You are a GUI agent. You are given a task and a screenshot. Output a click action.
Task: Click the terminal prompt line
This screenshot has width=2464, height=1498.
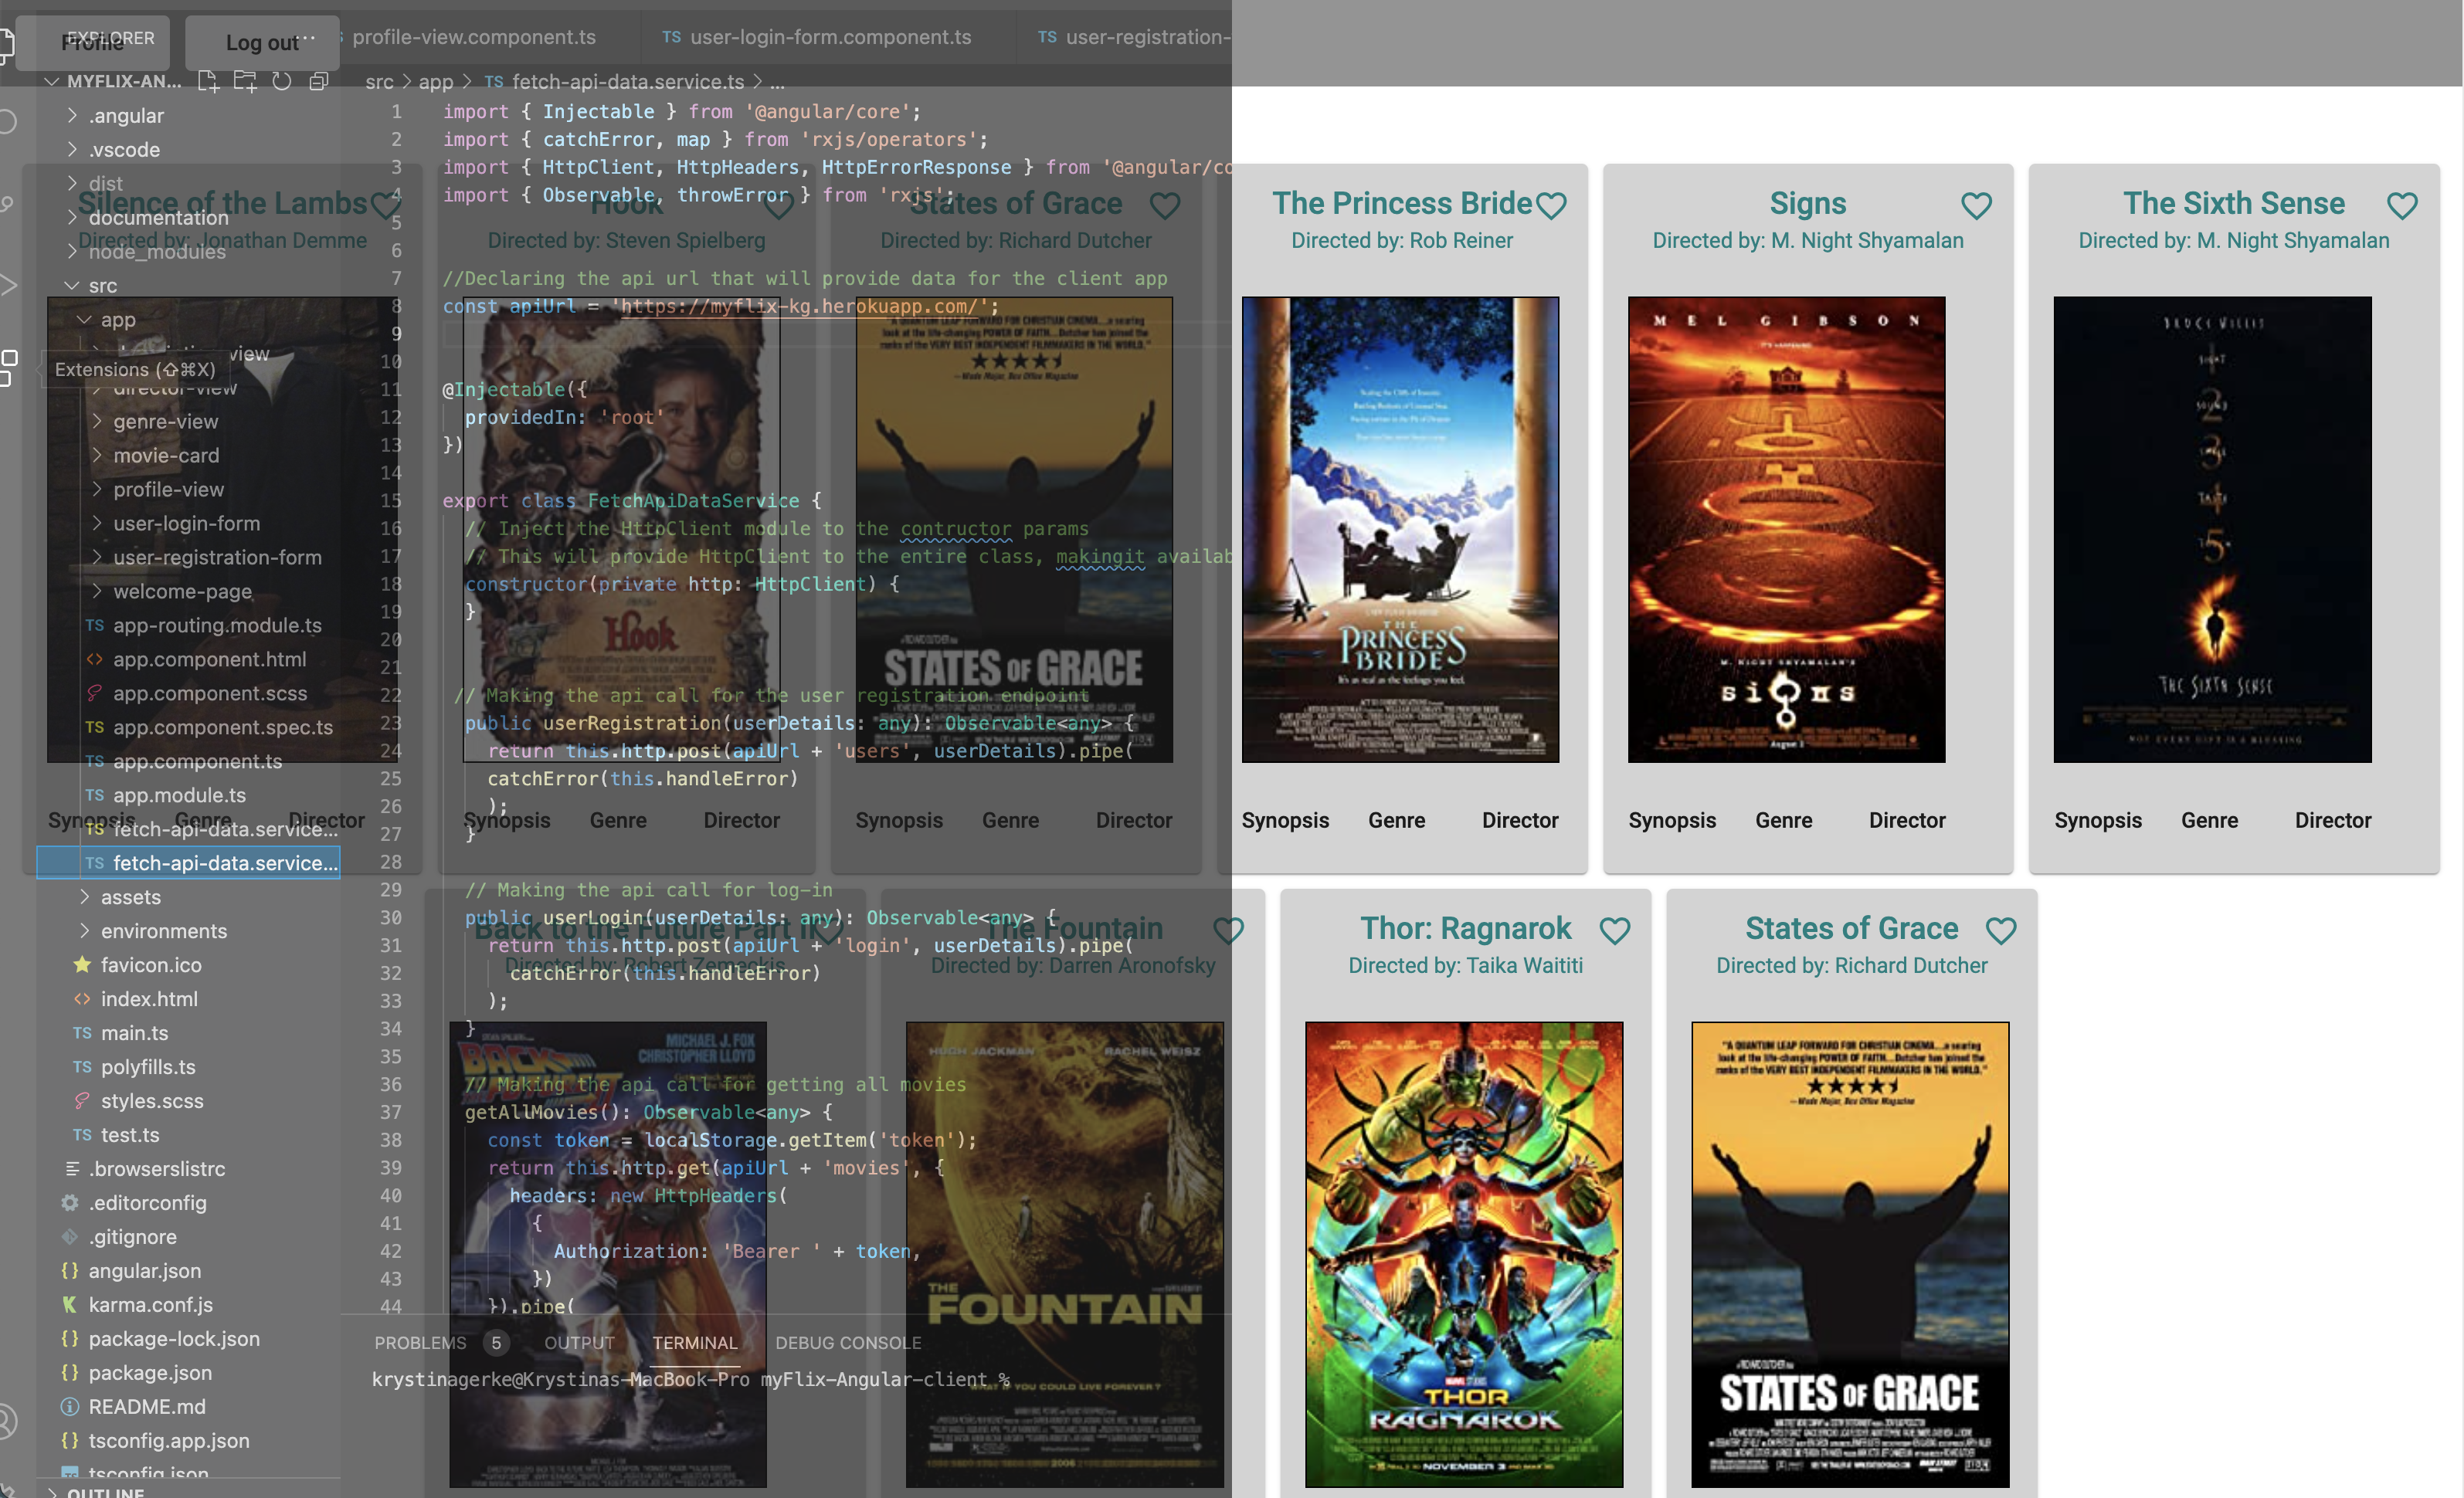pos(690,1379)
